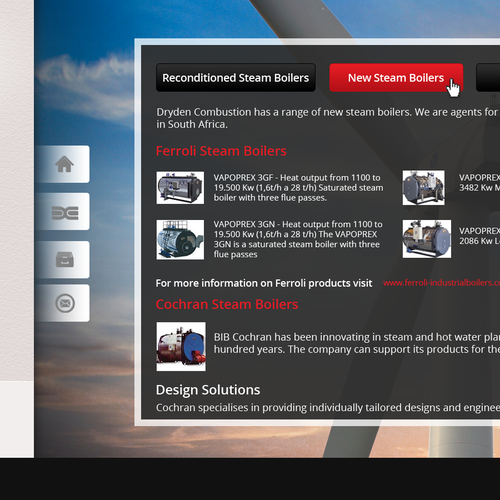Click 'For more information on Ferroli products visit'
Screen dimensions: 500x500
click(x=264, y=283)
